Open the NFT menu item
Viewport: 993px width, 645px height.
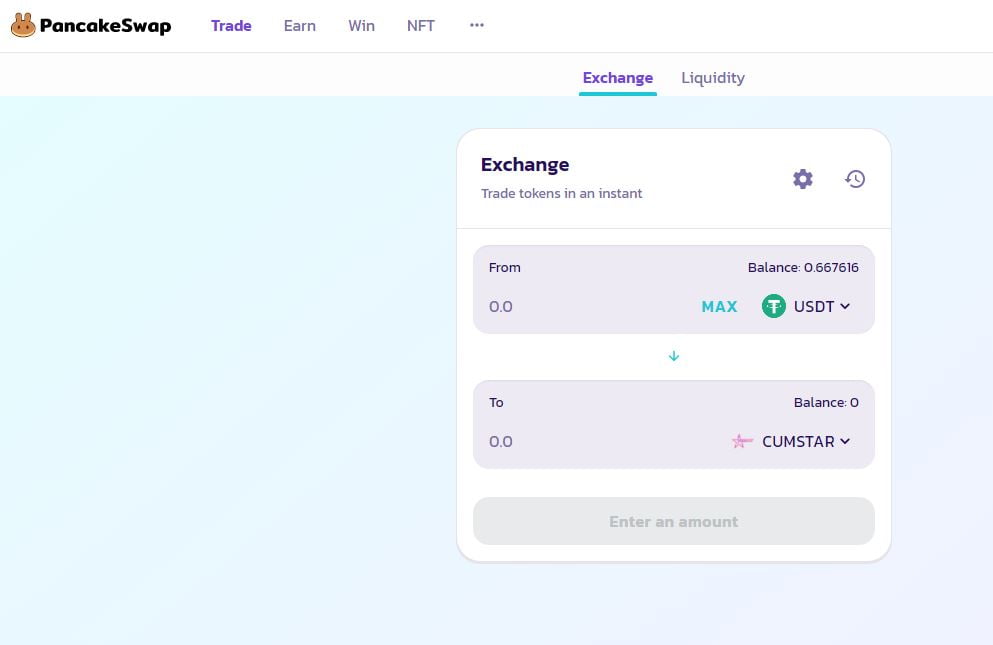[x=420, y=26]
